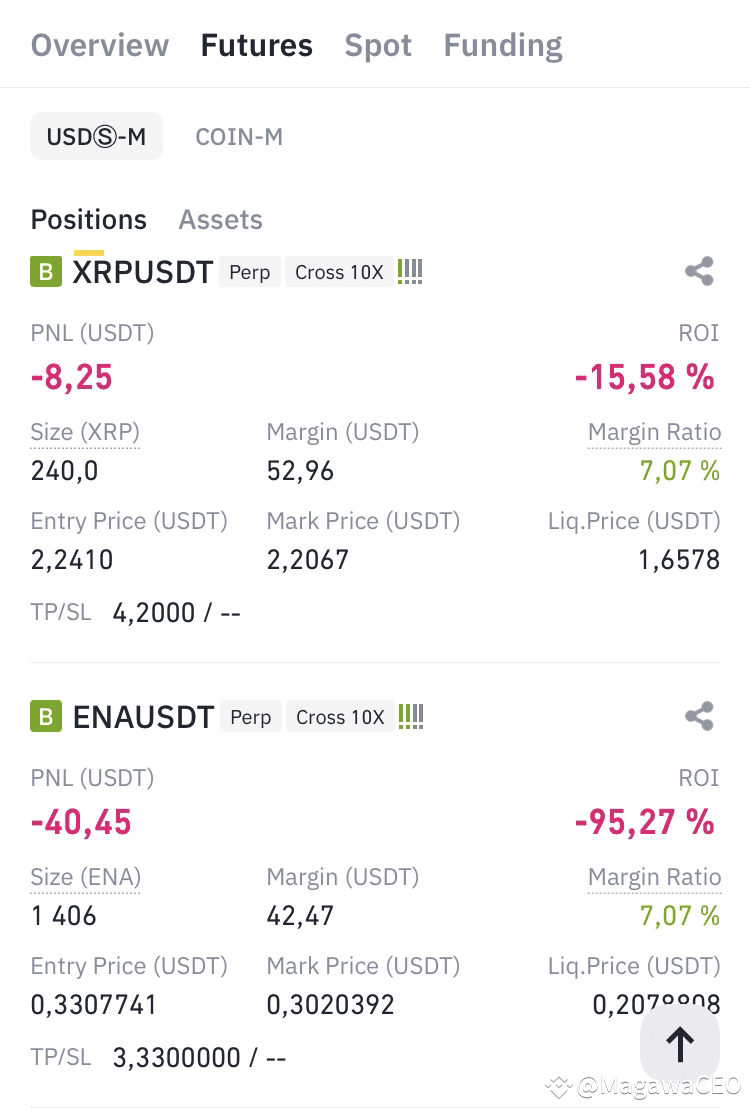Share the XRPUSDT position
Screen dimensions: 750x1108
point(699,271)
